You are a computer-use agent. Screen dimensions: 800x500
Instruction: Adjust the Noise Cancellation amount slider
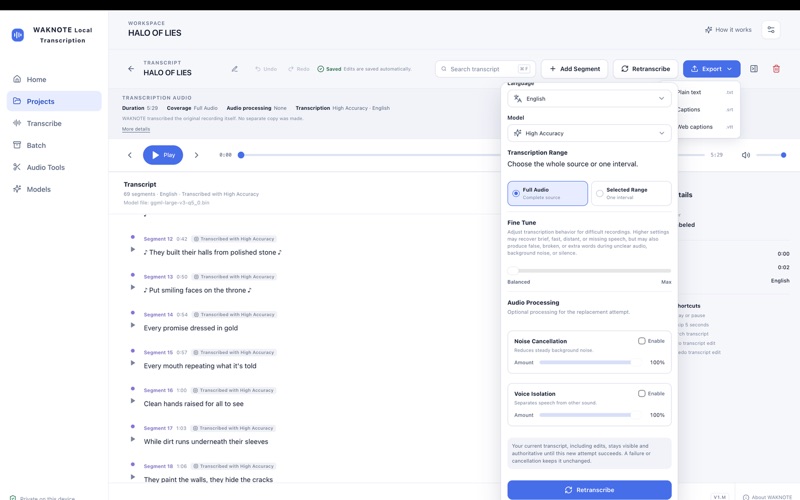point(591,362)
